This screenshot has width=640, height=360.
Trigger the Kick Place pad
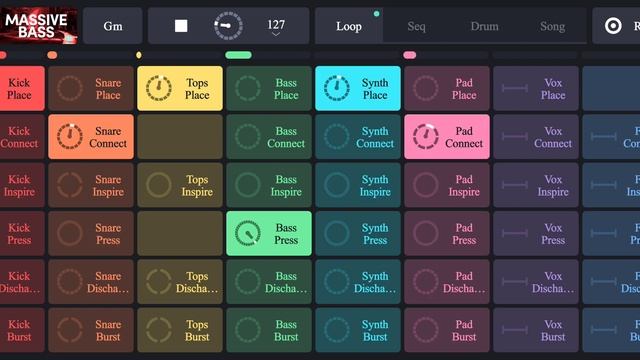coord(22,89)
